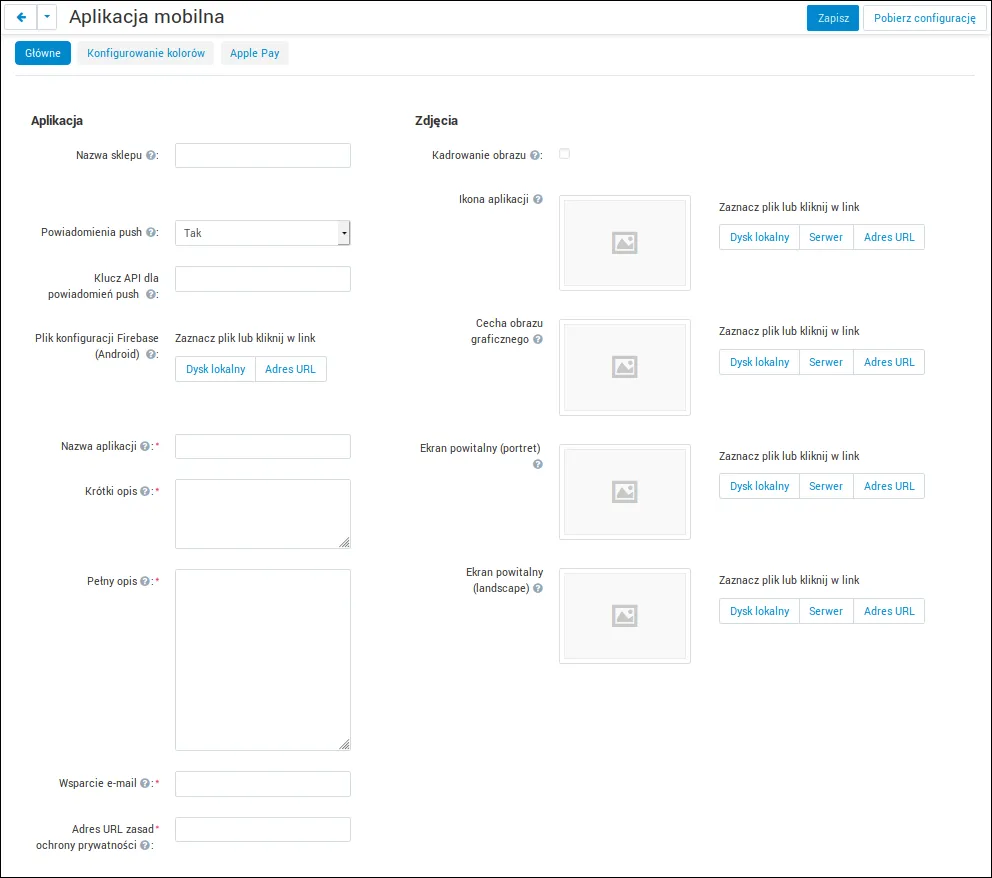Toggle the Kadrowanie obrazu checkbox
The width and height of the screenshot is (992, 878).
pos(564,154)
